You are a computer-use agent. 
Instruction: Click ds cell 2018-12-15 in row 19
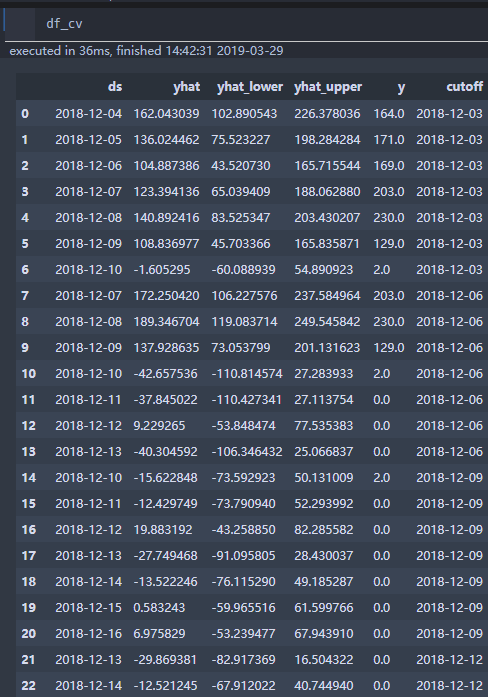[x=88, y=608]
